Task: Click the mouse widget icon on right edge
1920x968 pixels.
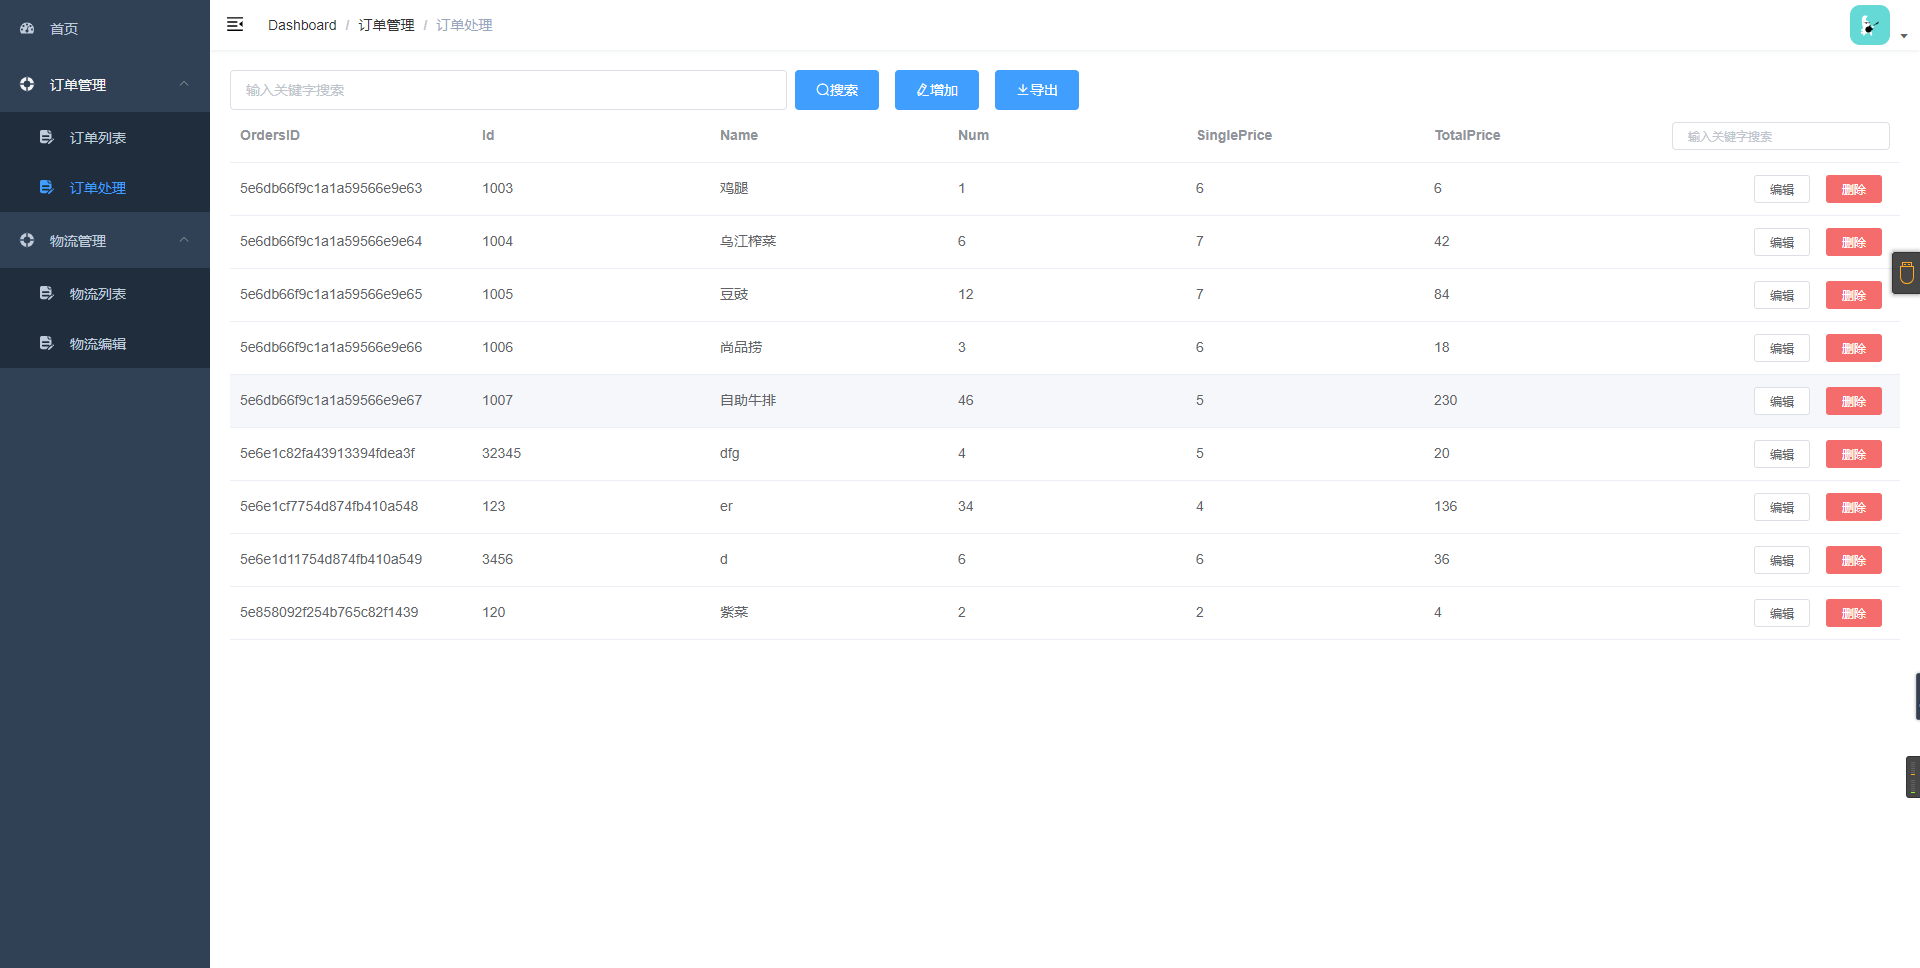Action: (x=1906, y=273)
